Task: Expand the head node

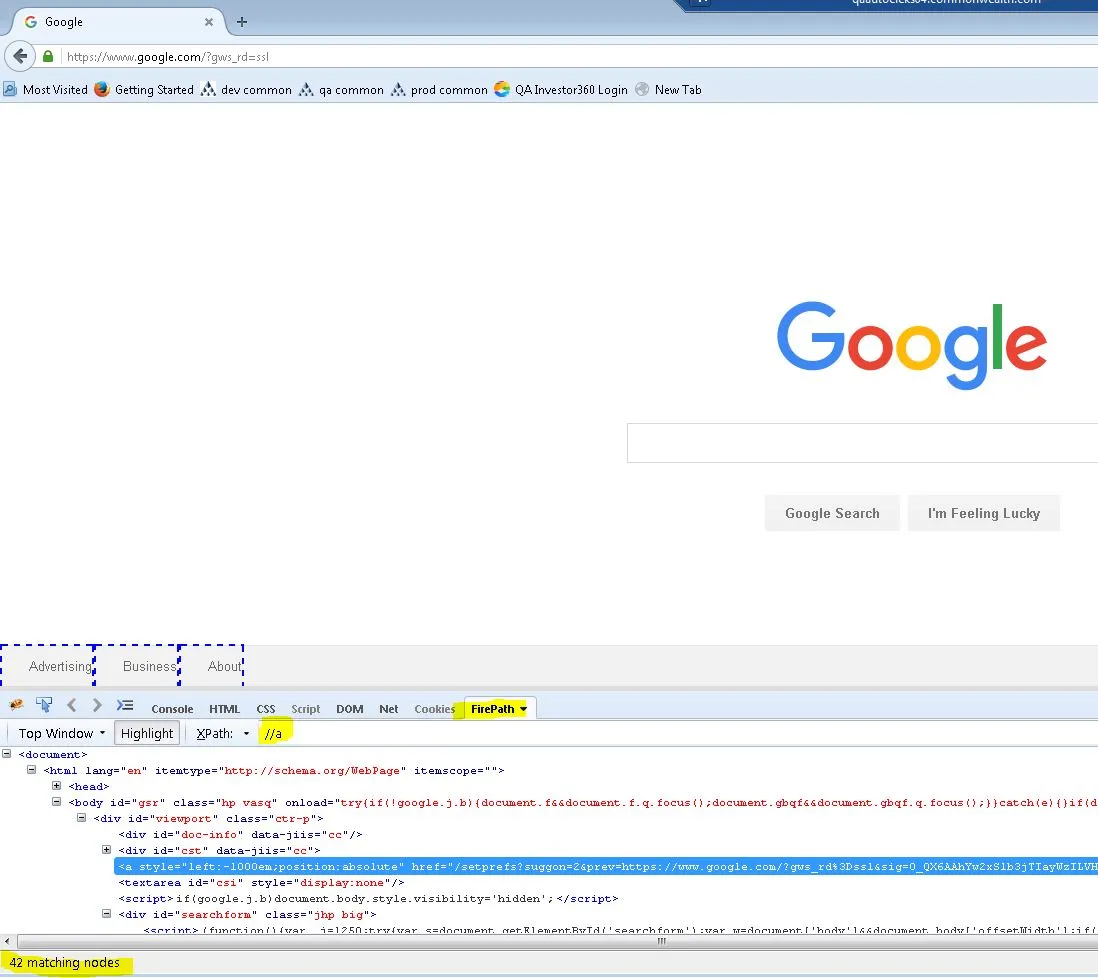Action: (57, 786)
